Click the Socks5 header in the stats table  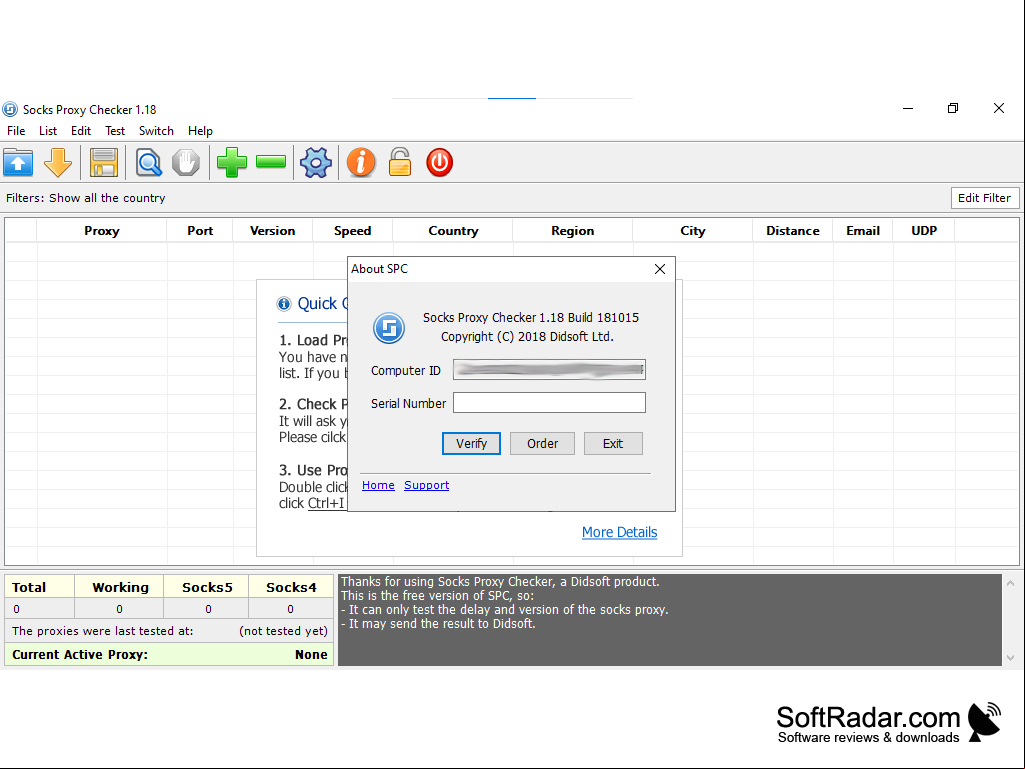[207, 587]
